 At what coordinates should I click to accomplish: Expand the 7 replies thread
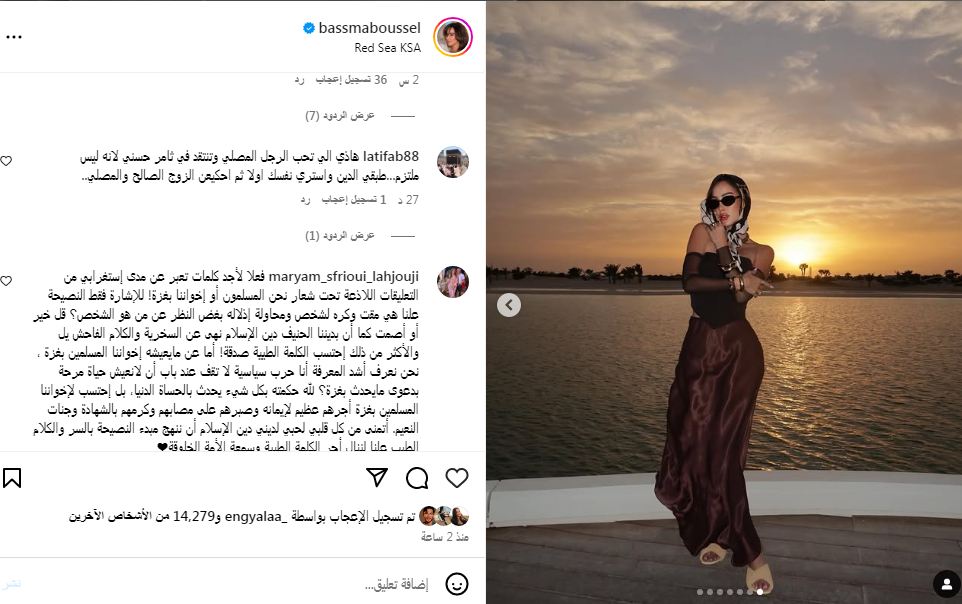(340, 115)
